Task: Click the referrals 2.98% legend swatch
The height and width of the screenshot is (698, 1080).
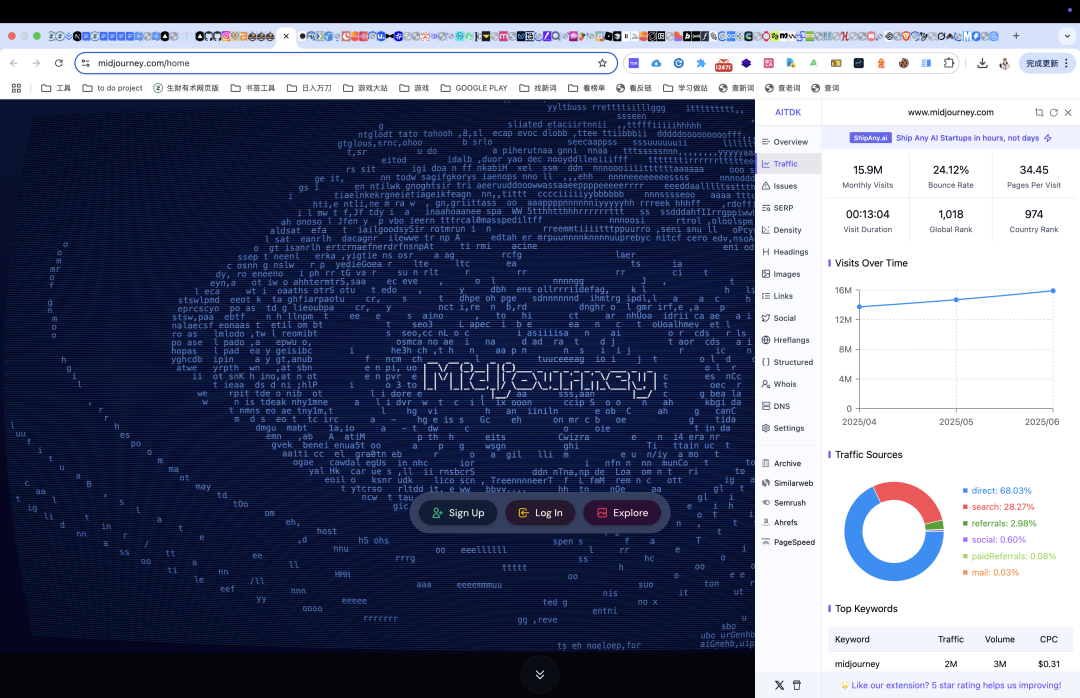Action: click(966, 524)
